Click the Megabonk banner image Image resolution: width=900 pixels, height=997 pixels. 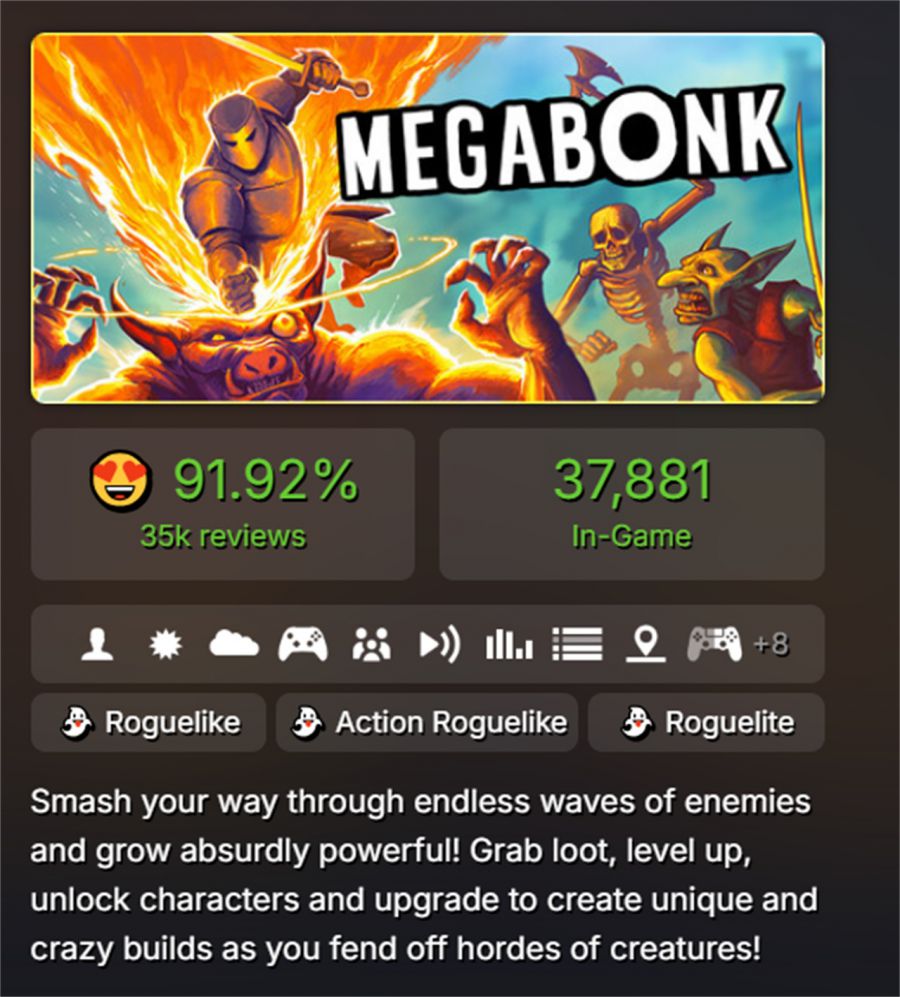pyautogui.click(x=428, y=218)
